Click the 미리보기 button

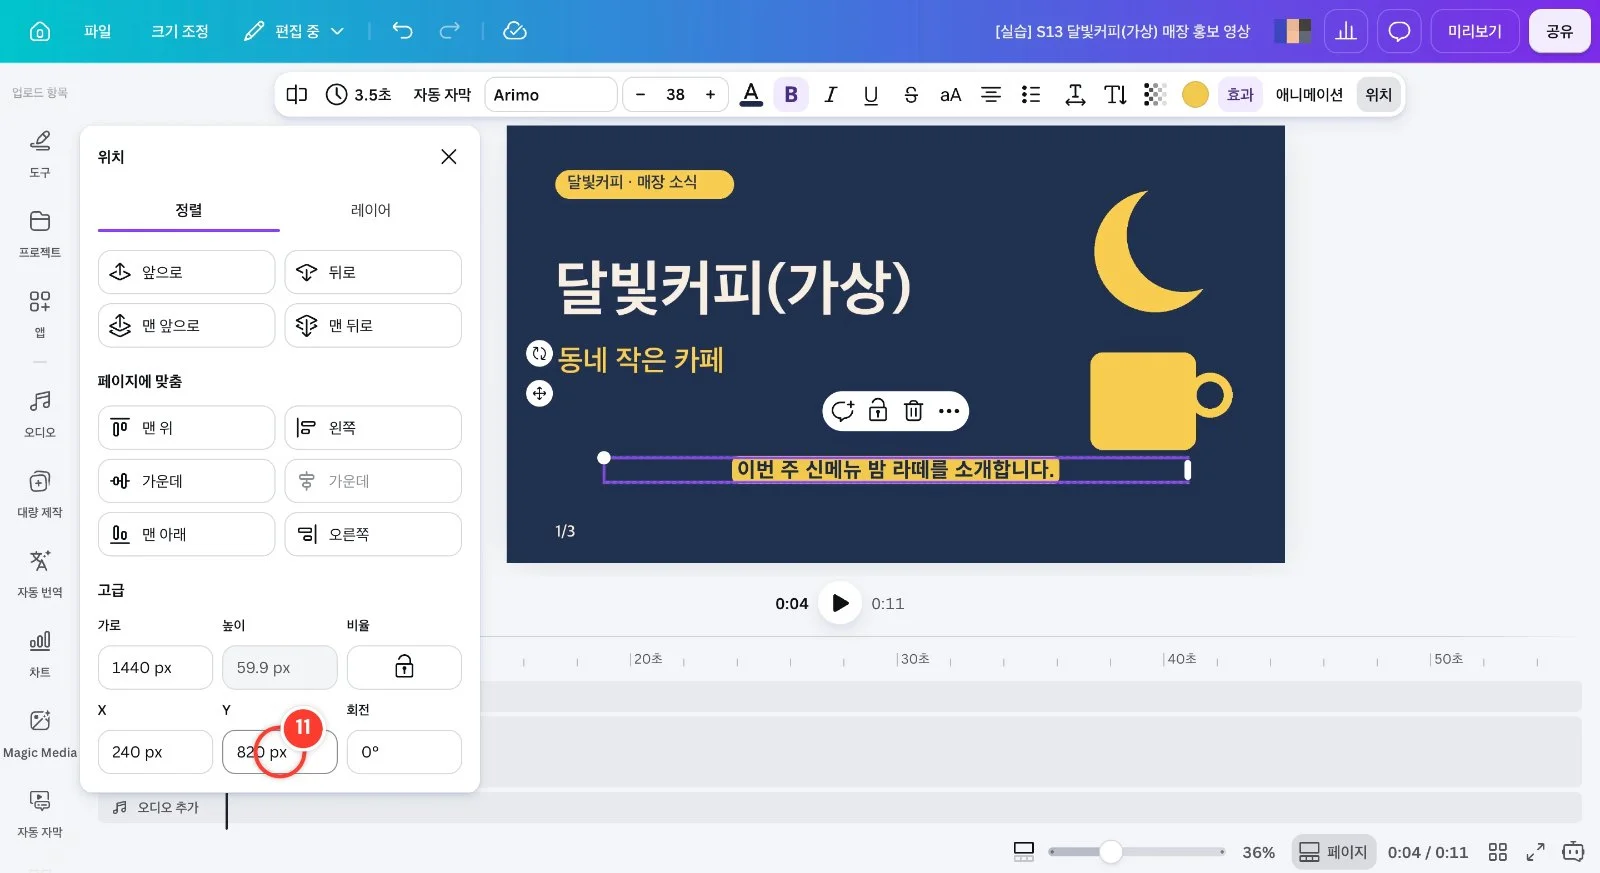(1475, 31)
